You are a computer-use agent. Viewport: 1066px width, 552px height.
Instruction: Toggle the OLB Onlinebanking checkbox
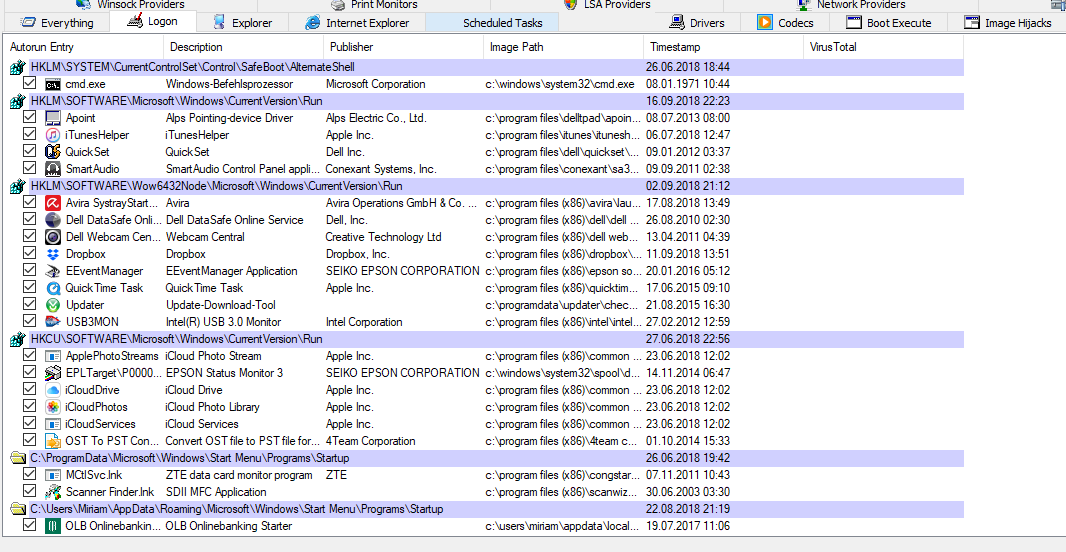tap(29, 525)
